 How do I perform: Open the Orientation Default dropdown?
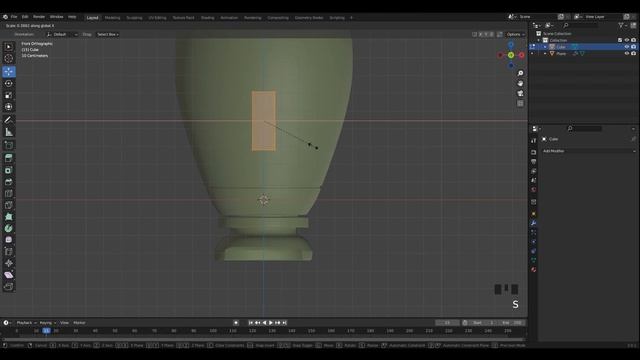coord(62,34)
